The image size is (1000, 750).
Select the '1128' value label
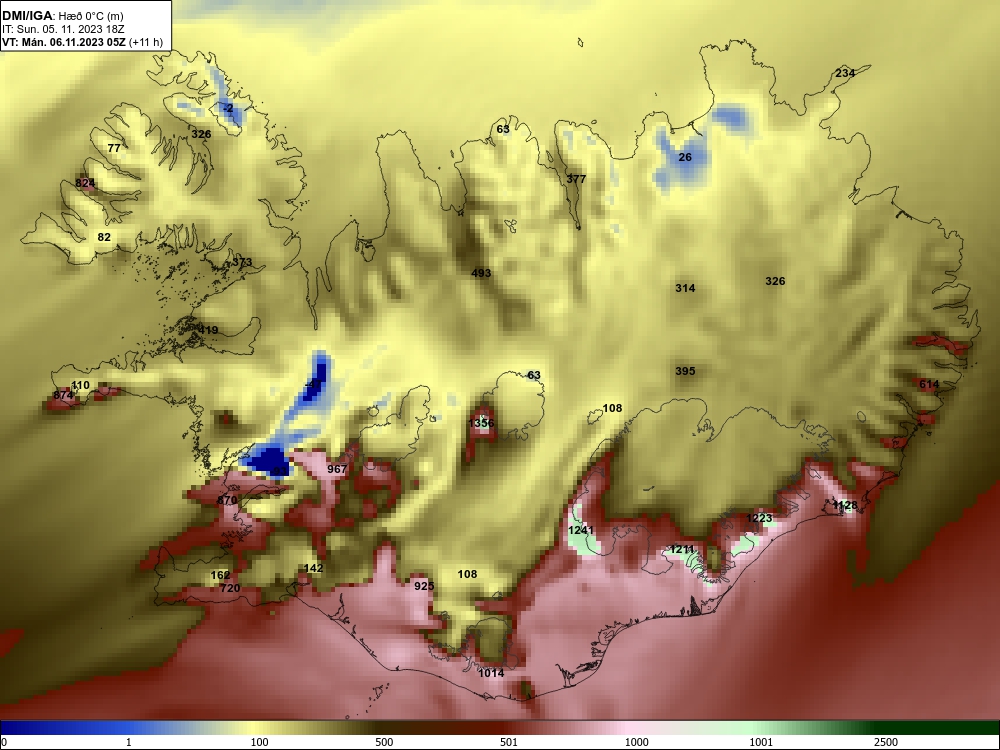[846, 505]
